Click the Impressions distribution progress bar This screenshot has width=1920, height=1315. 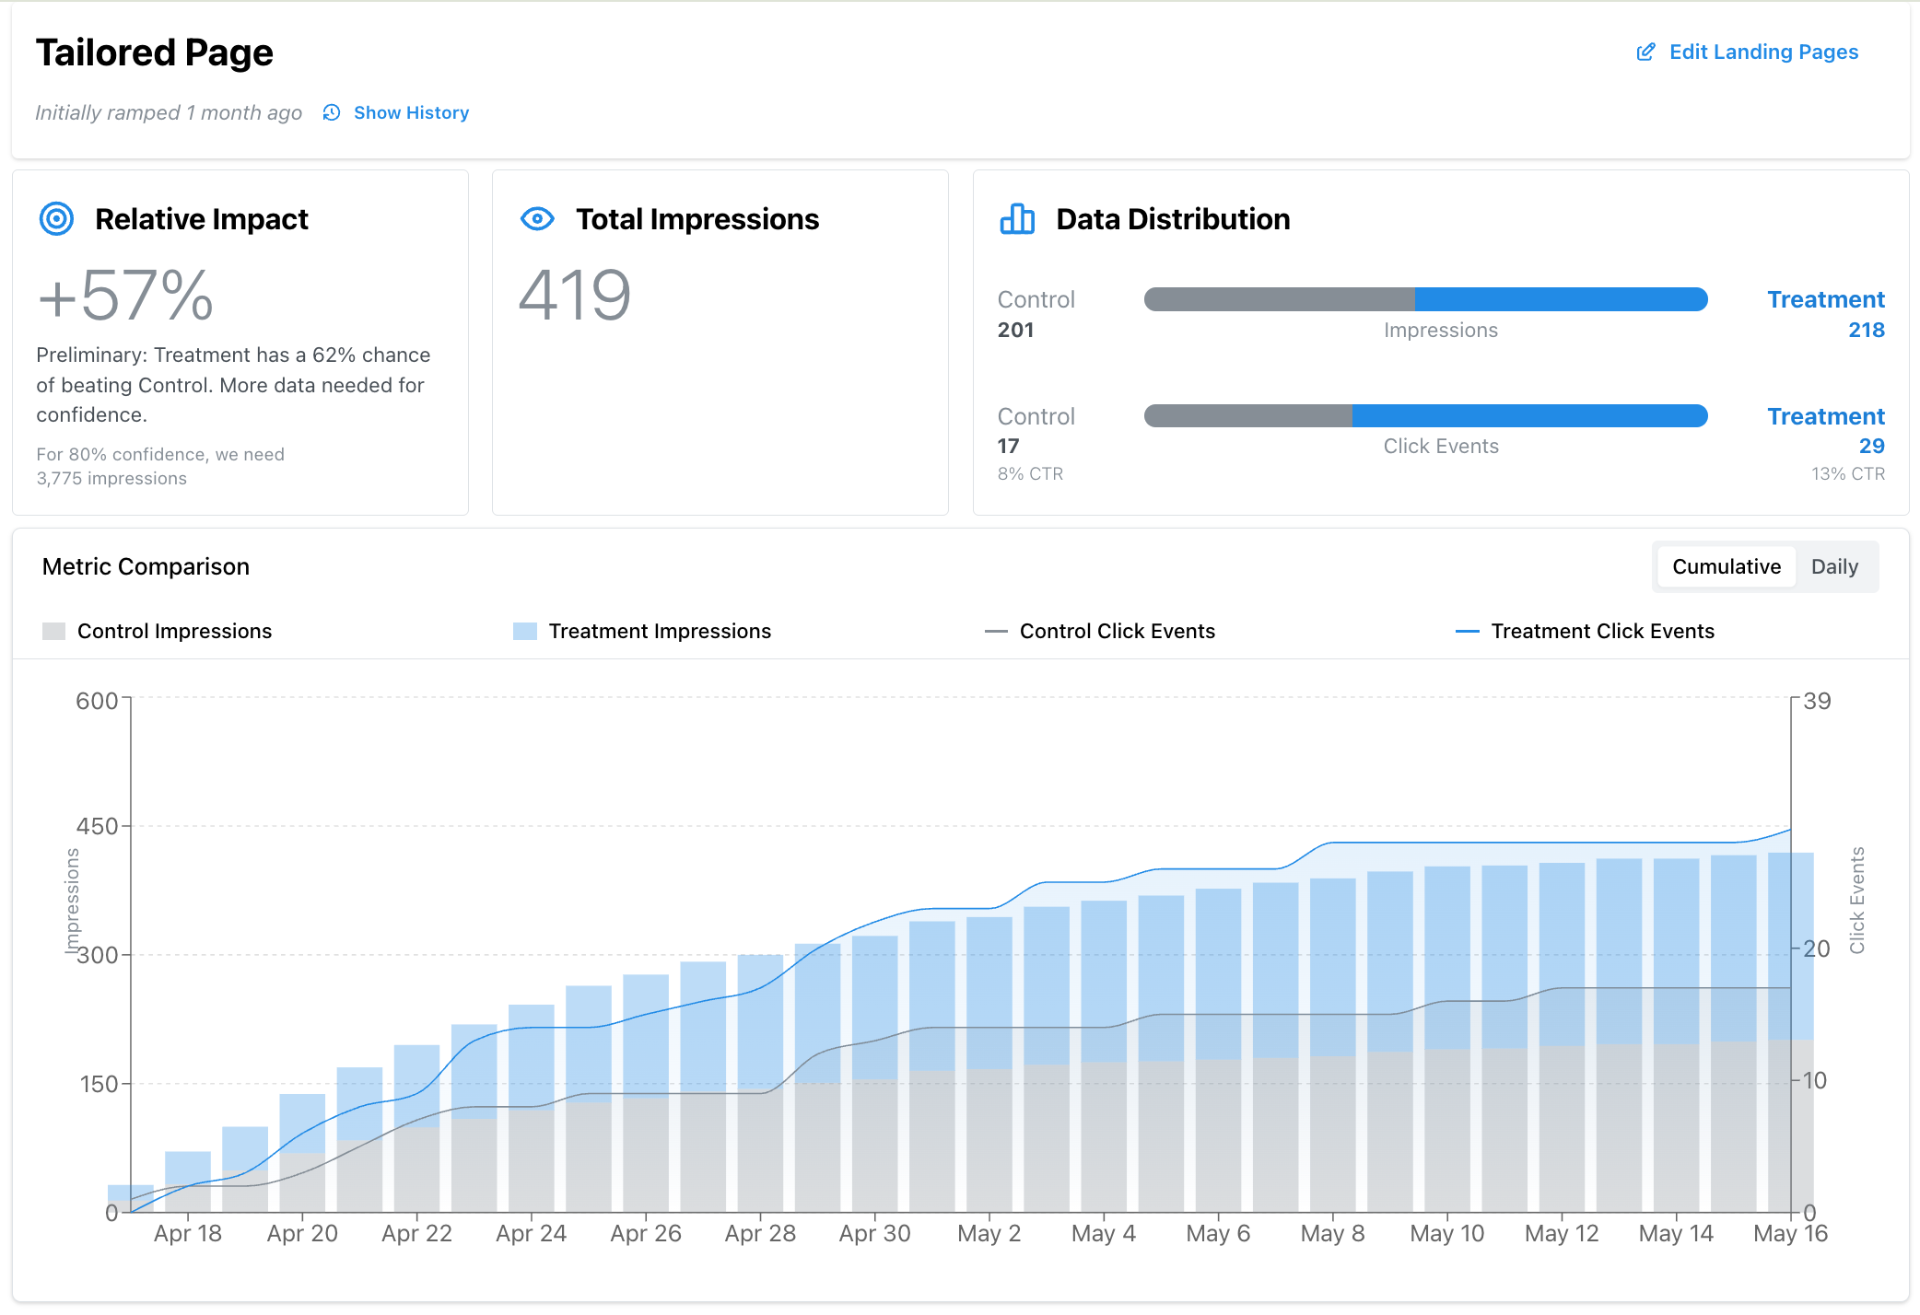click(1425, 299)
